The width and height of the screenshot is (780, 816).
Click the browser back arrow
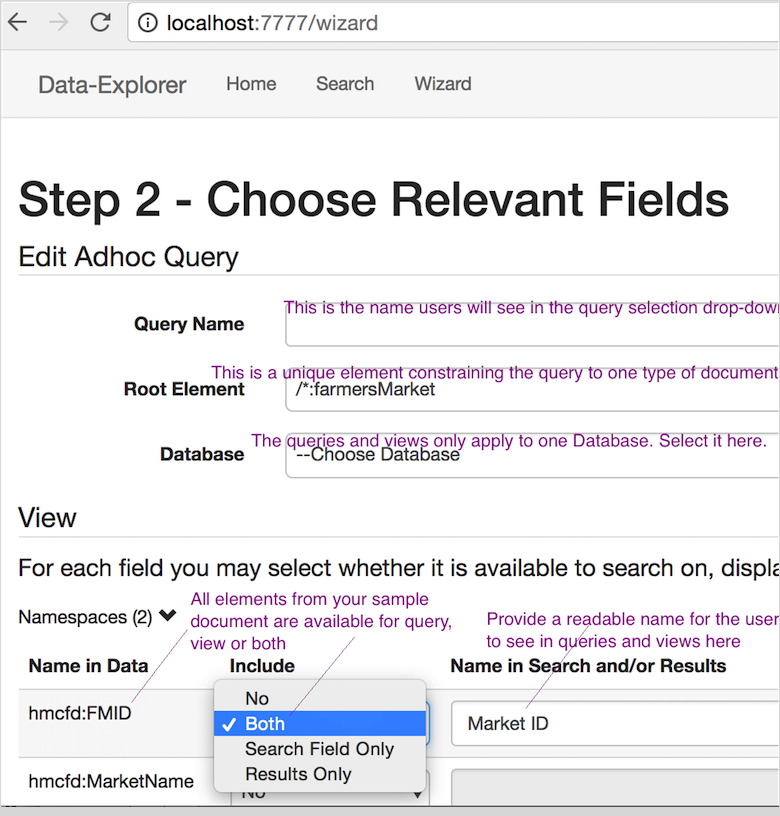pyautogui.click(x=18, y=22)
